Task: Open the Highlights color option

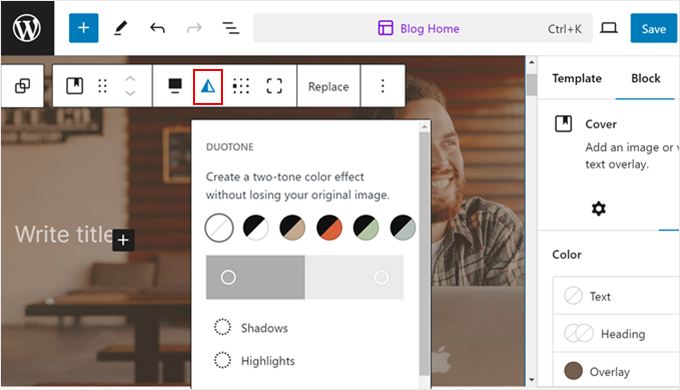Action: [254, 361]
